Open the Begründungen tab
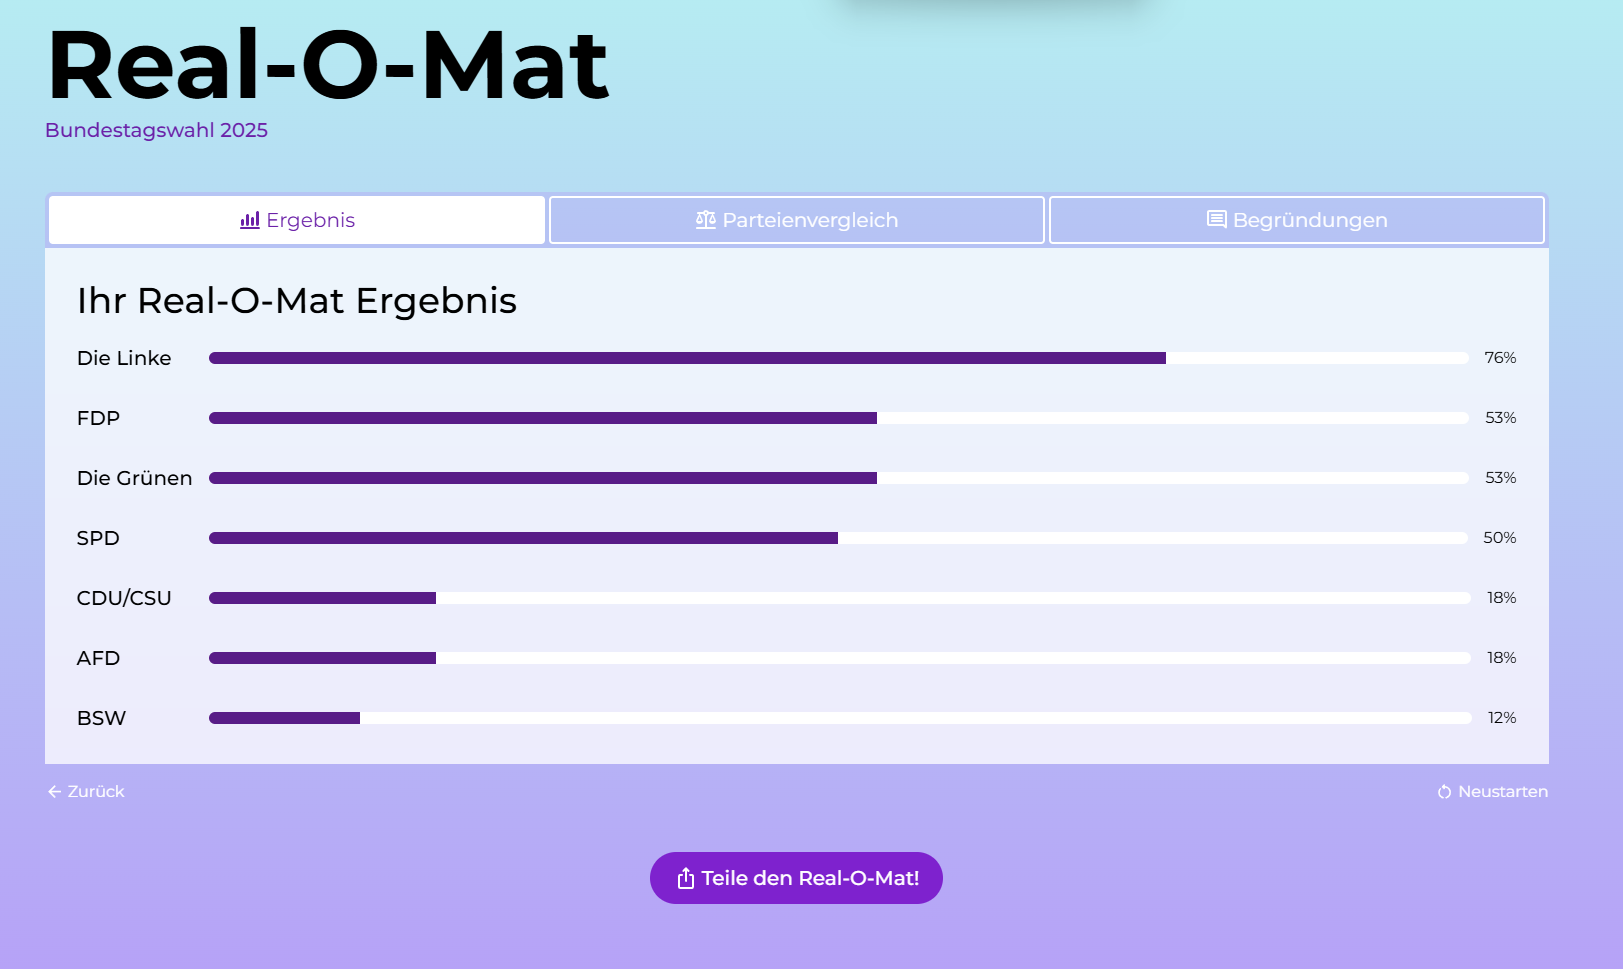1623x969 pixels. pos(1297,220)
